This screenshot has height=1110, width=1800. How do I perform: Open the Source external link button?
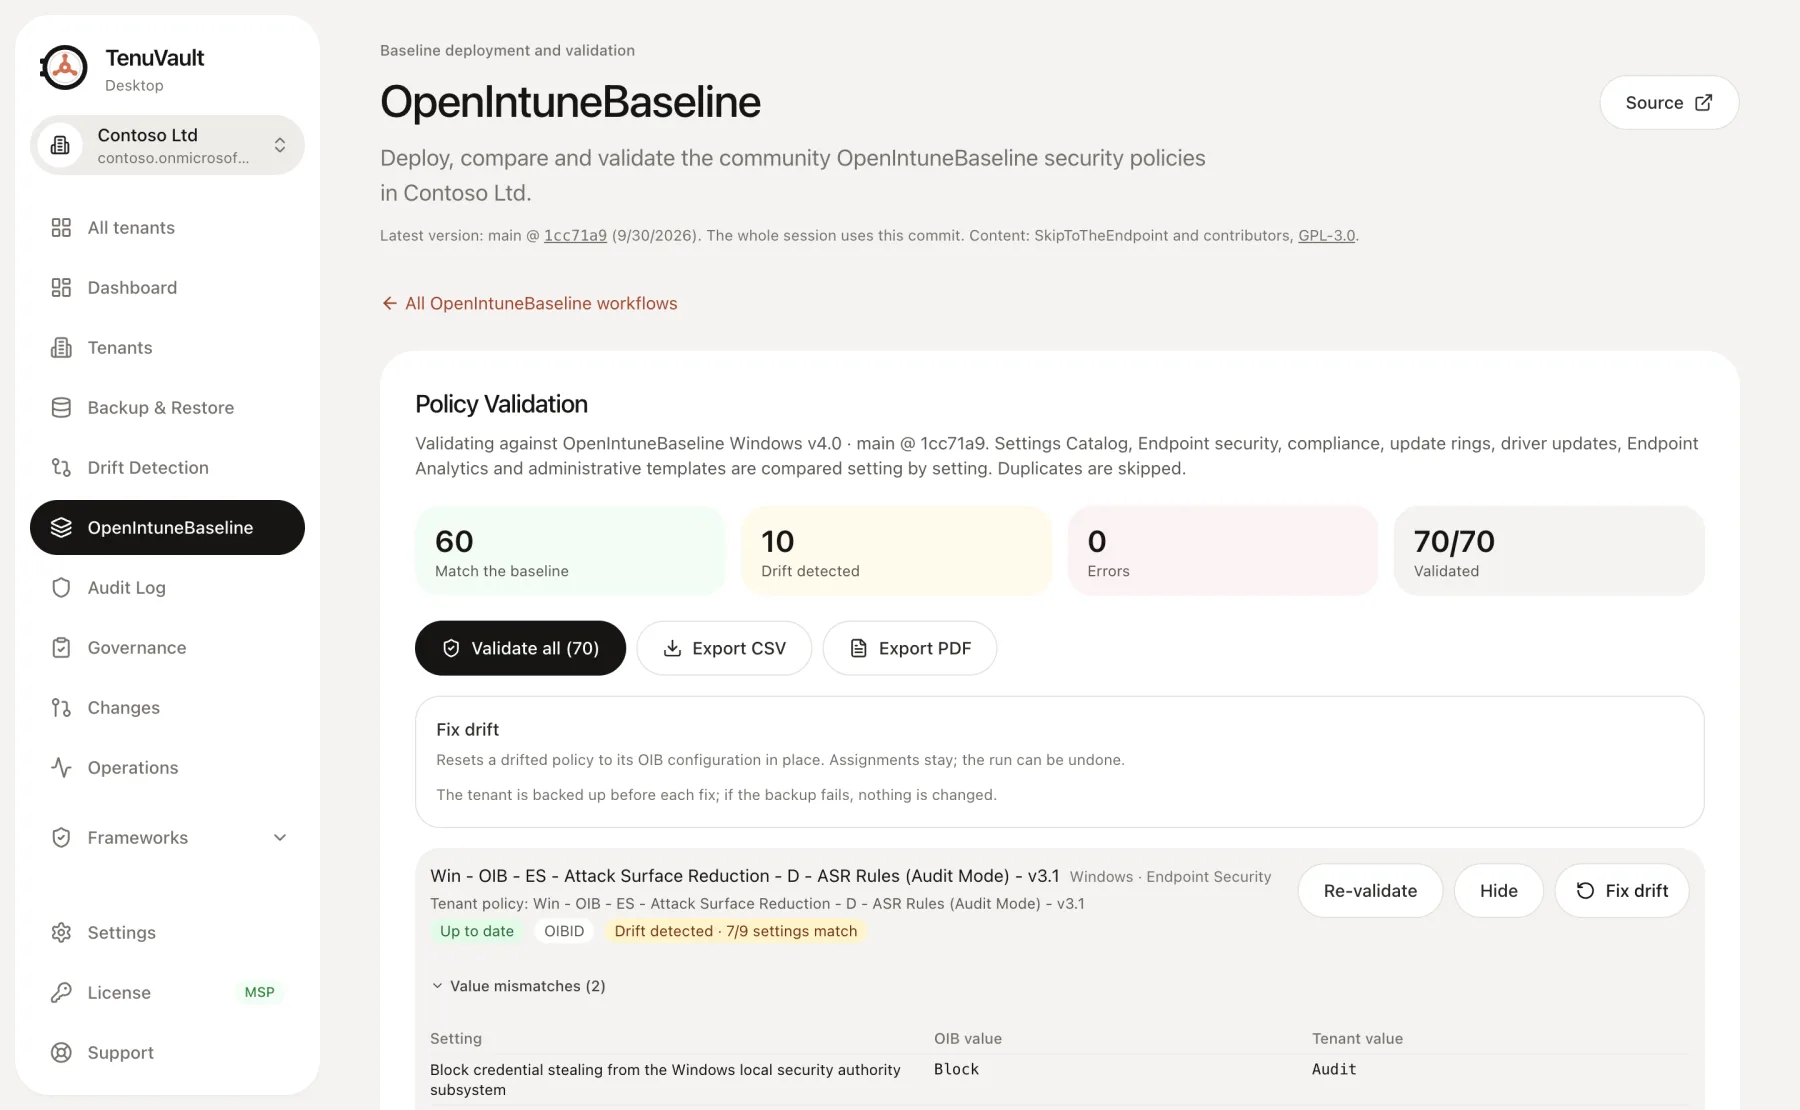tap(1669, 103)
